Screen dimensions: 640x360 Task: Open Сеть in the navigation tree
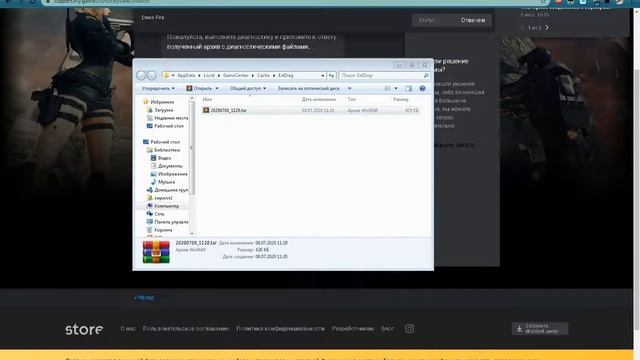156,214
